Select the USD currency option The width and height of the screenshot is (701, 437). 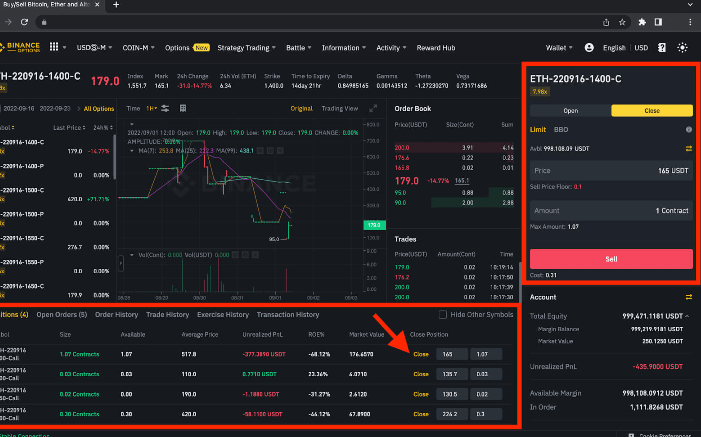coord(641,47)
